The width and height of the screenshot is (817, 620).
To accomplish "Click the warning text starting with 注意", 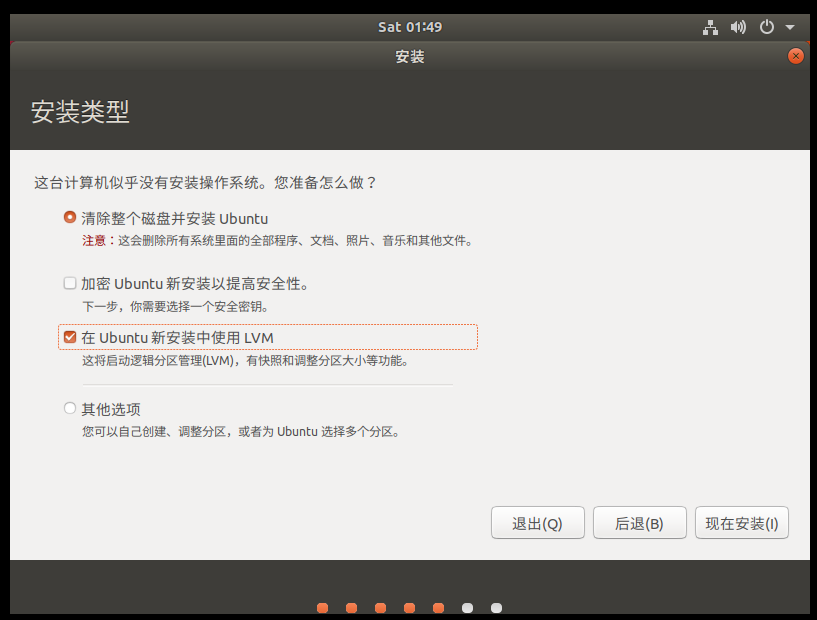I will point(277,241).
